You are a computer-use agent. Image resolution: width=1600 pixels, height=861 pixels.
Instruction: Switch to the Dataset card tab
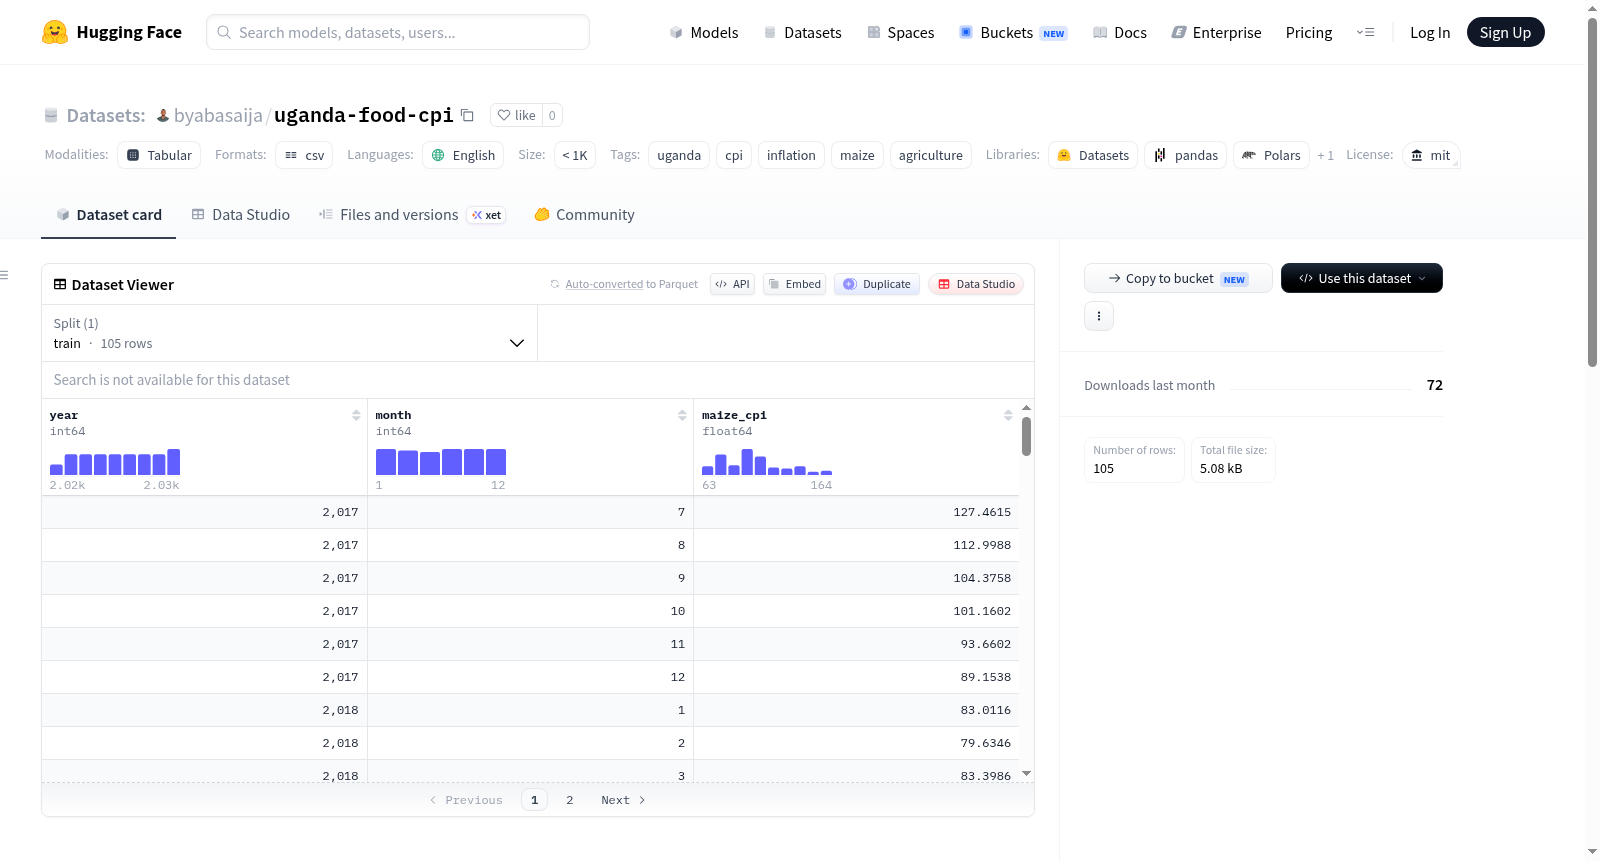109,215
